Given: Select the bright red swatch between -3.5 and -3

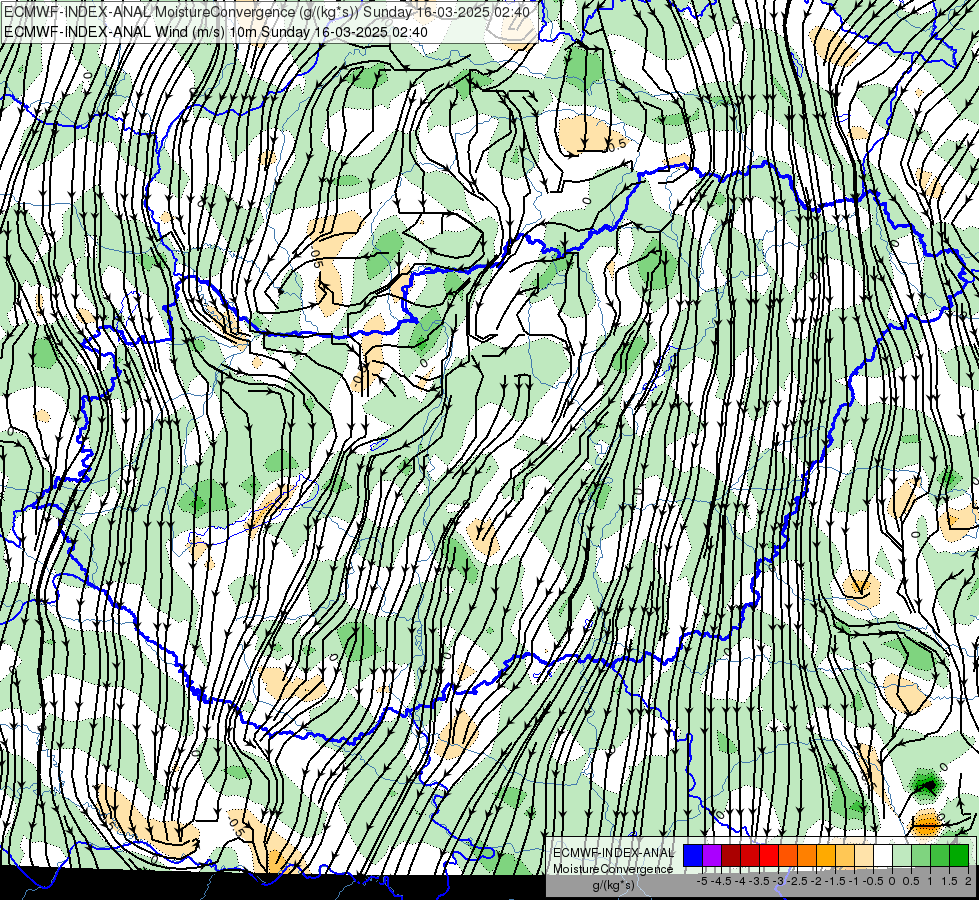Looking at the screenshot, I should click(x=769, y=856).
